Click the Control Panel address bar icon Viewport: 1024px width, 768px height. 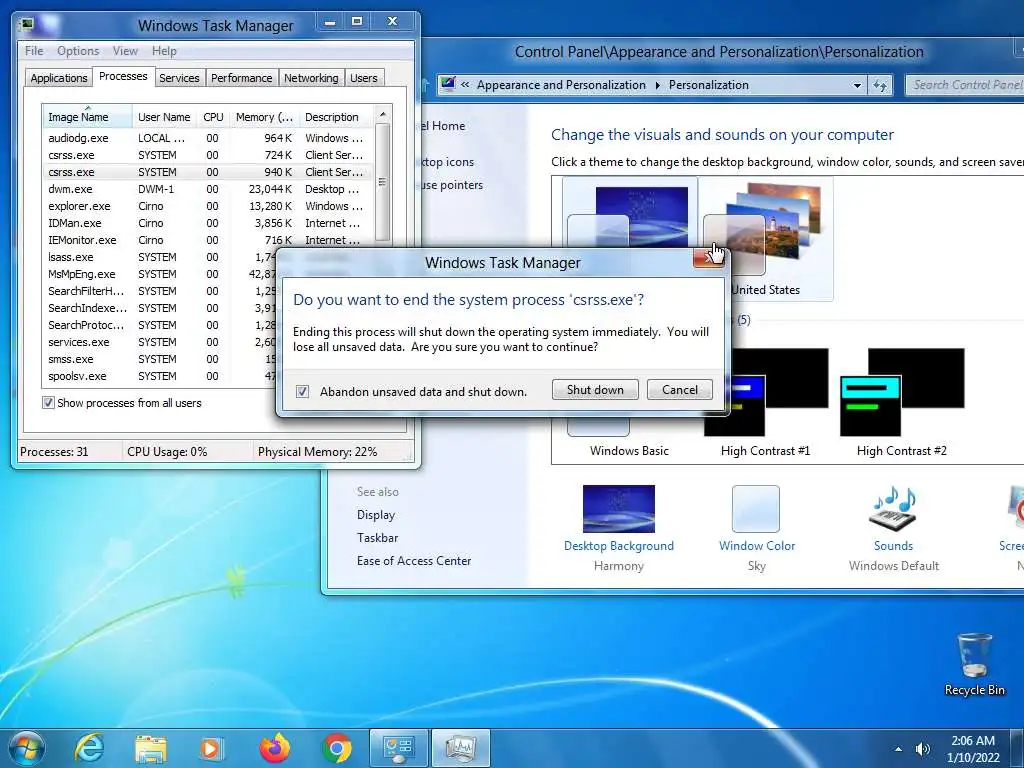click(x=448, y=84)
